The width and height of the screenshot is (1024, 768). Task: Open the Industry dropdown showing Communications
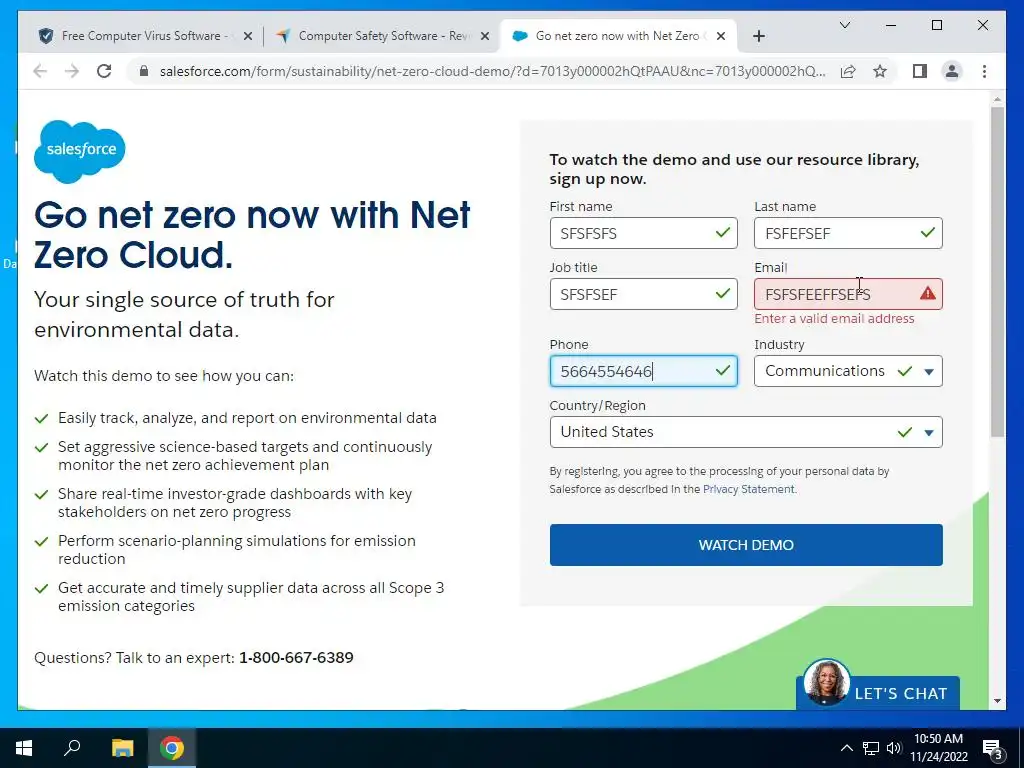point(848,371)
